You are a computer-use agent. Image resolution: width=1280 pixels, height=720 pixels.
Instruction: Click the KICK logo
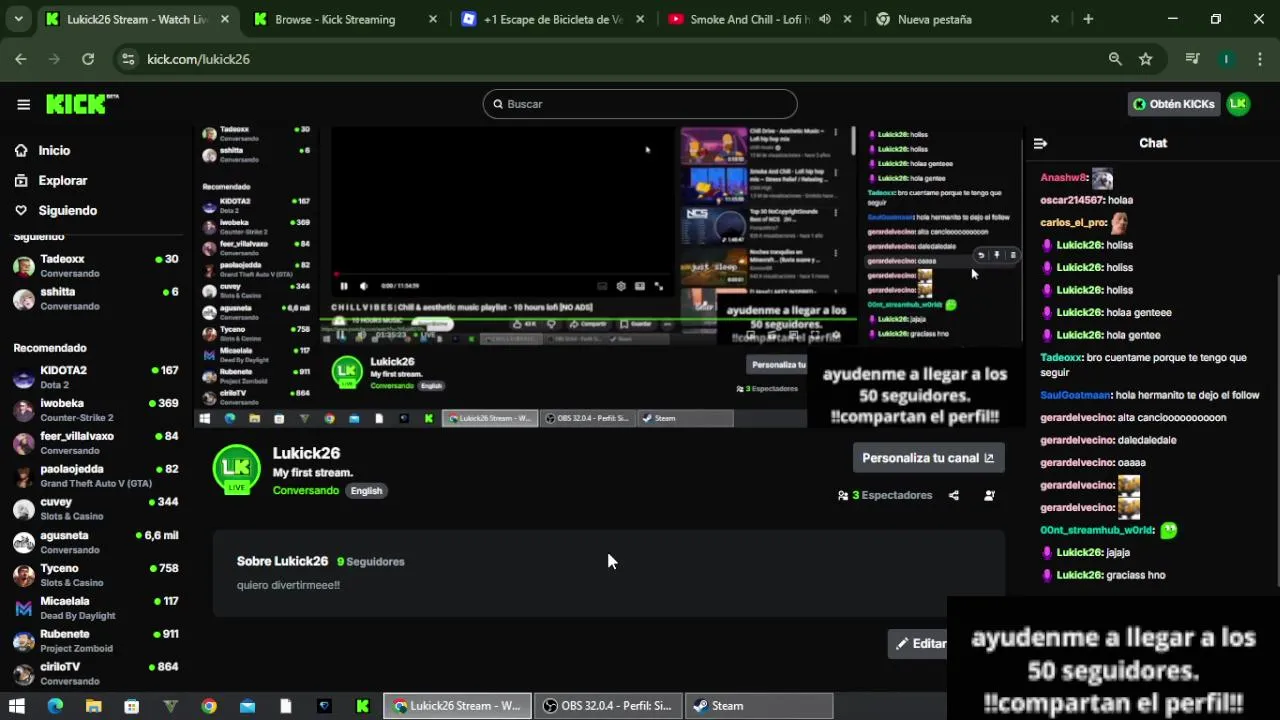82,104
